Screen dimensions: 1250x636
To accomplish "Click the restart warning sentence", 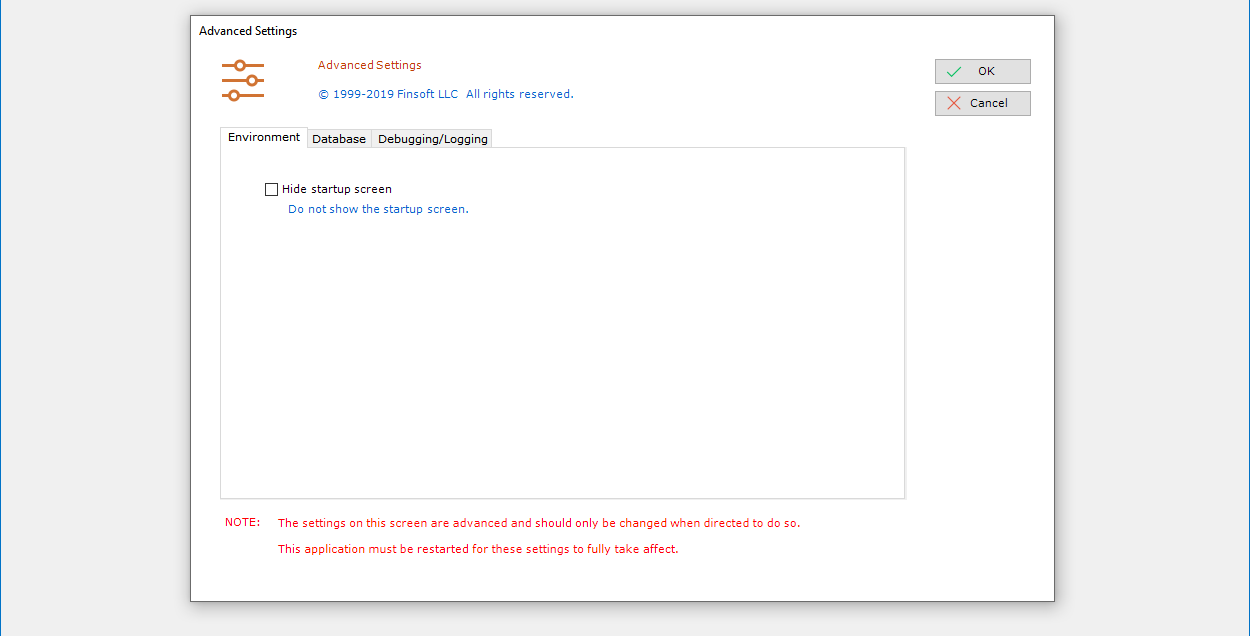I will tap(478, 549).
